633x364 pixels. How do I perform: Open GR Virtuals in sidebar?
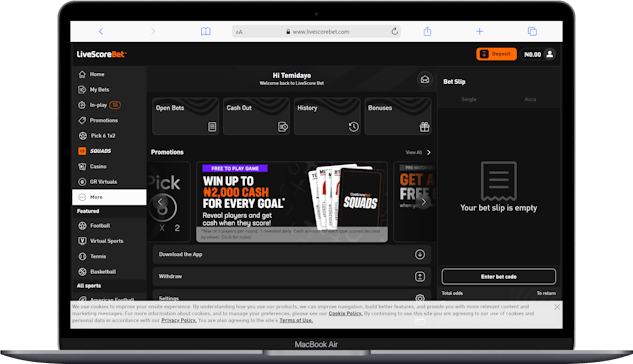109,182
